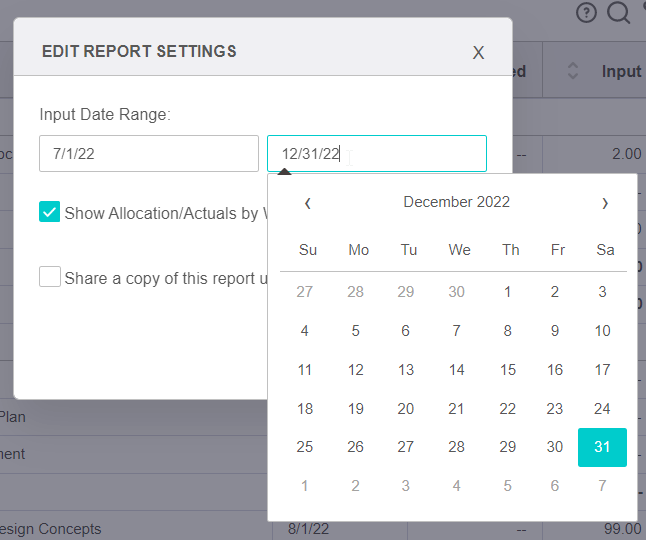The width and height of the screenshot is (646, 540).
Task: Click sort arrows beside Input column
Action: [x=573, y=71]
